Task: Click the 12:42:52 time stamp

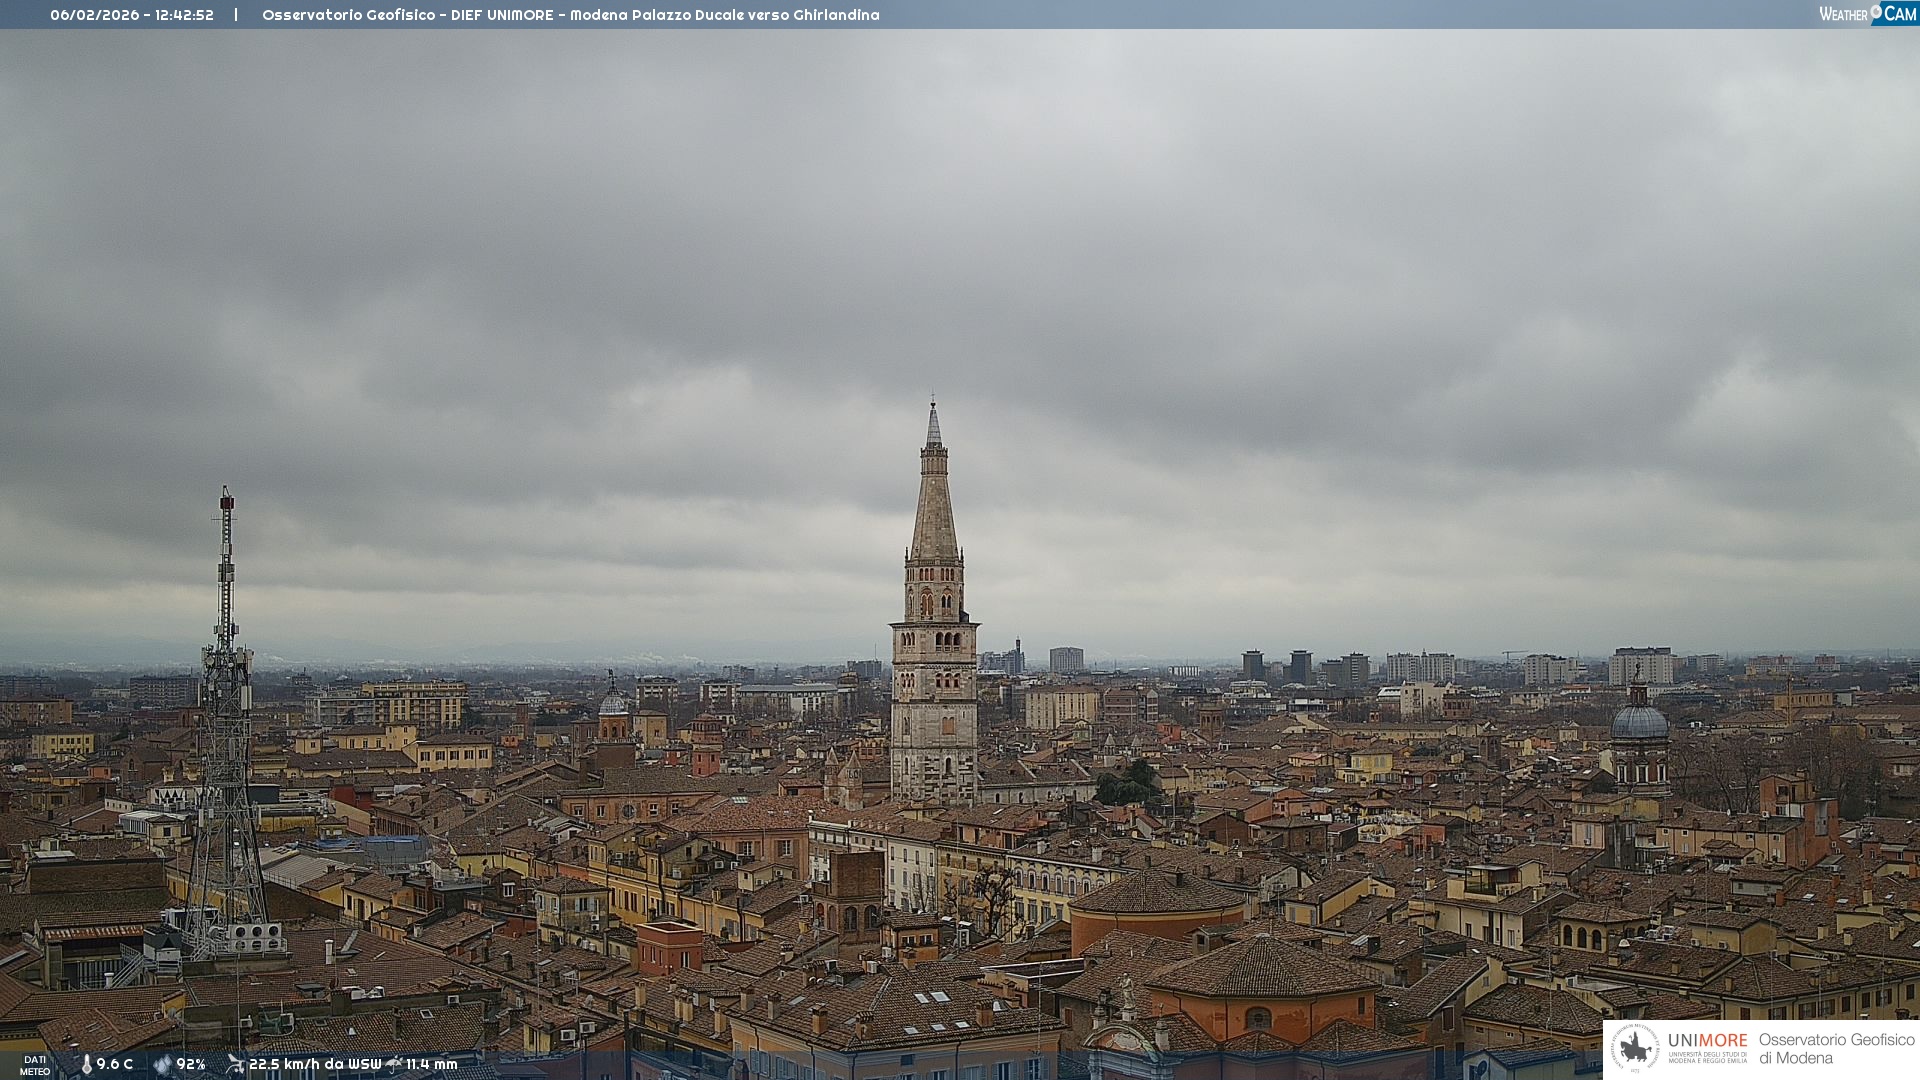Action: [184, 15]
